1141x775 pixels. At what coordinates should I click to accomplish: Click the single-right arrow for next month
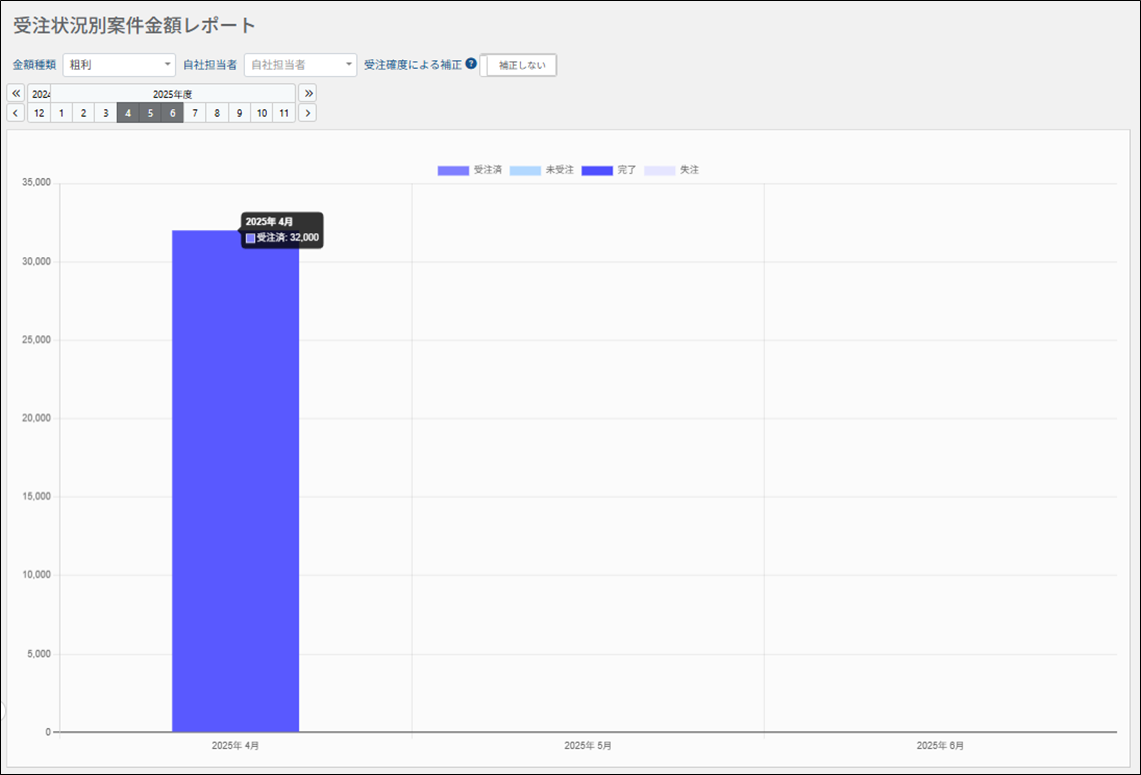(x=308, y=113)
